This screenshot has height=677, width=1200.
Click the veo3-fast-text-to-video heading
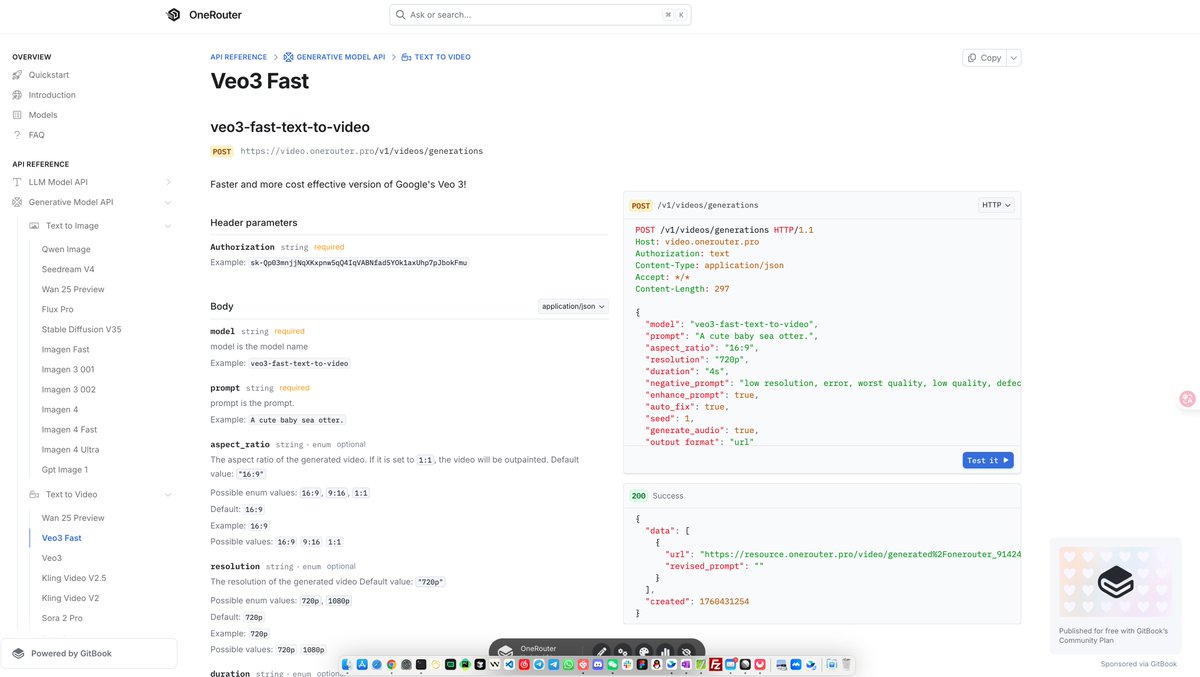290,127
